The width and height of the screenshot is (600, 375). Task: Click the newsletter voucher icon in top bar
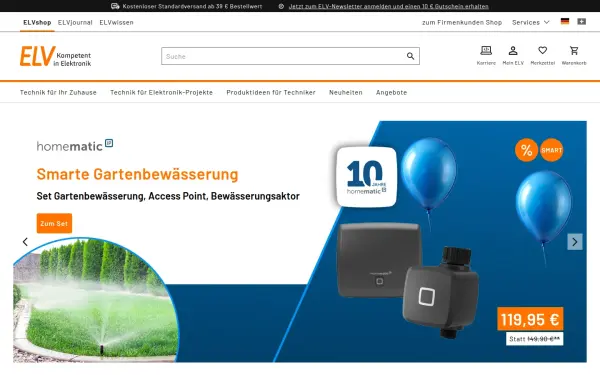click(x=281, y=6)
